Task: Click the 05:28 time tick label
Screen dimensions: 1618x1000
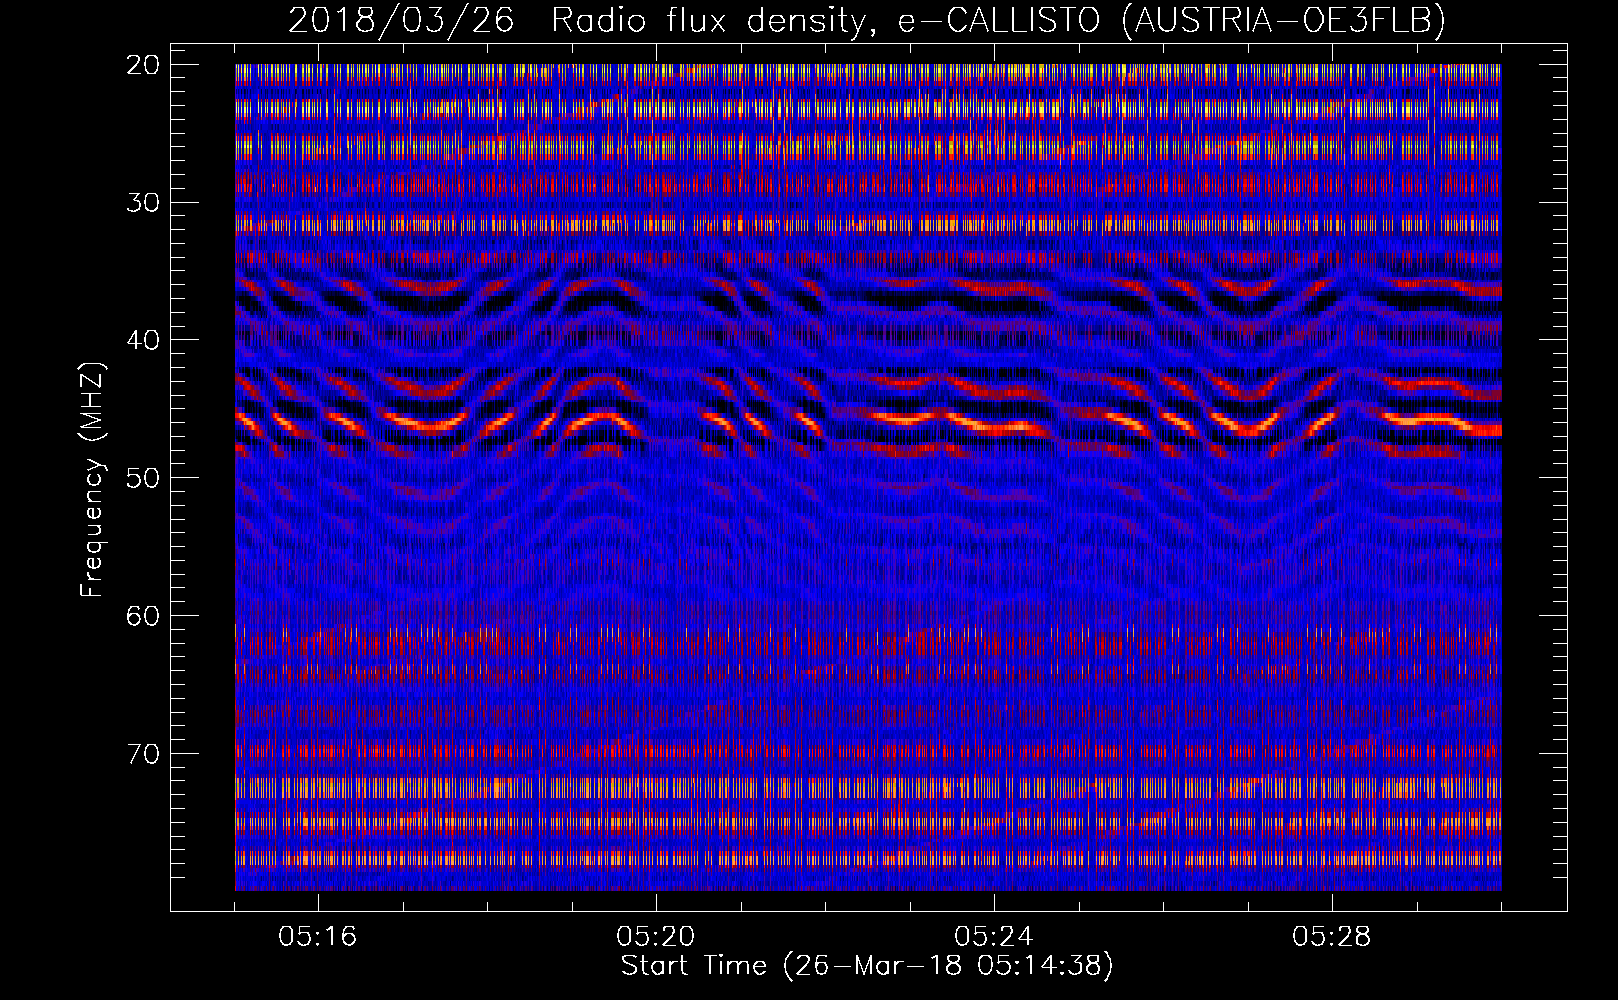Action: click(x=1331, y=937)
